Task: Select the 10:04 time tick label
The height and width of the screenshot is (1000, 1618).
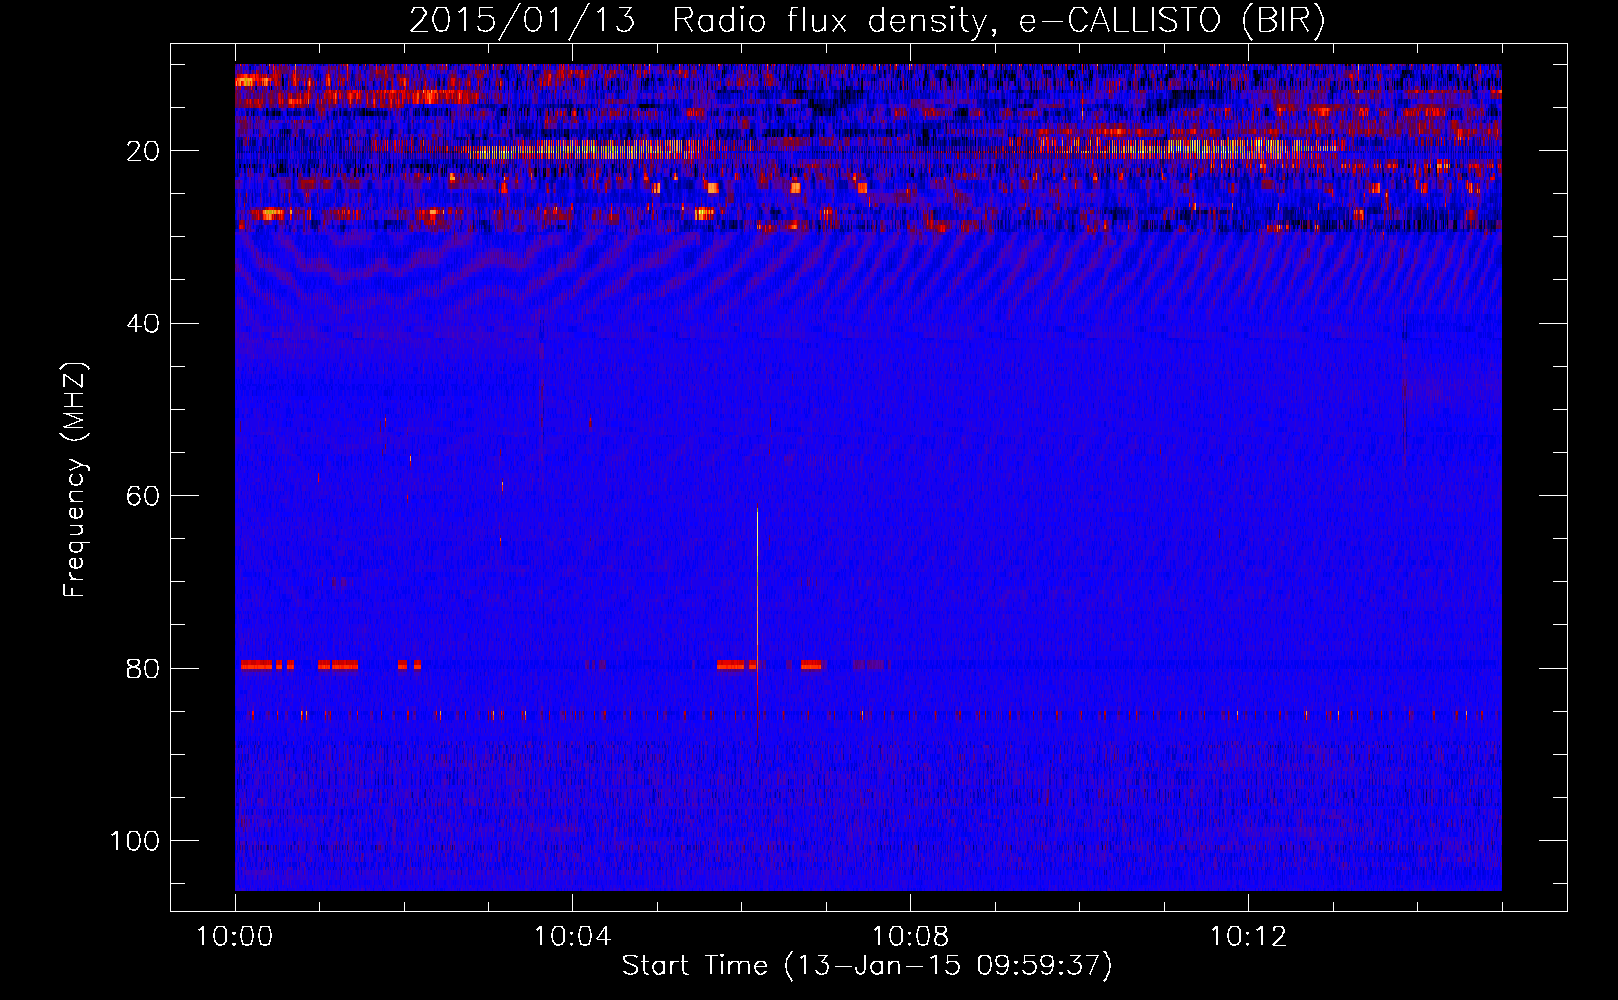Action: tap(572, 937)
